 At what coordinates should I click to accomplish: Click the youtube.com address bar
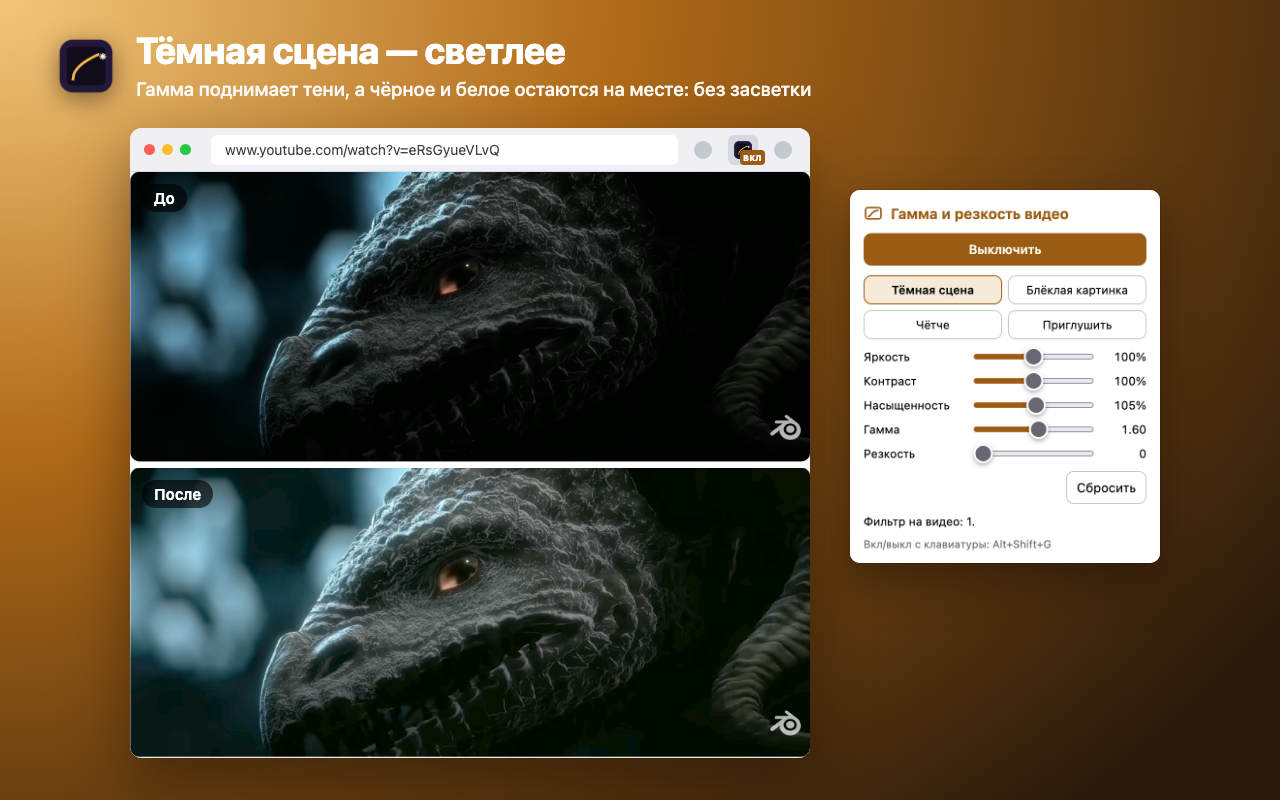point(445,150)
